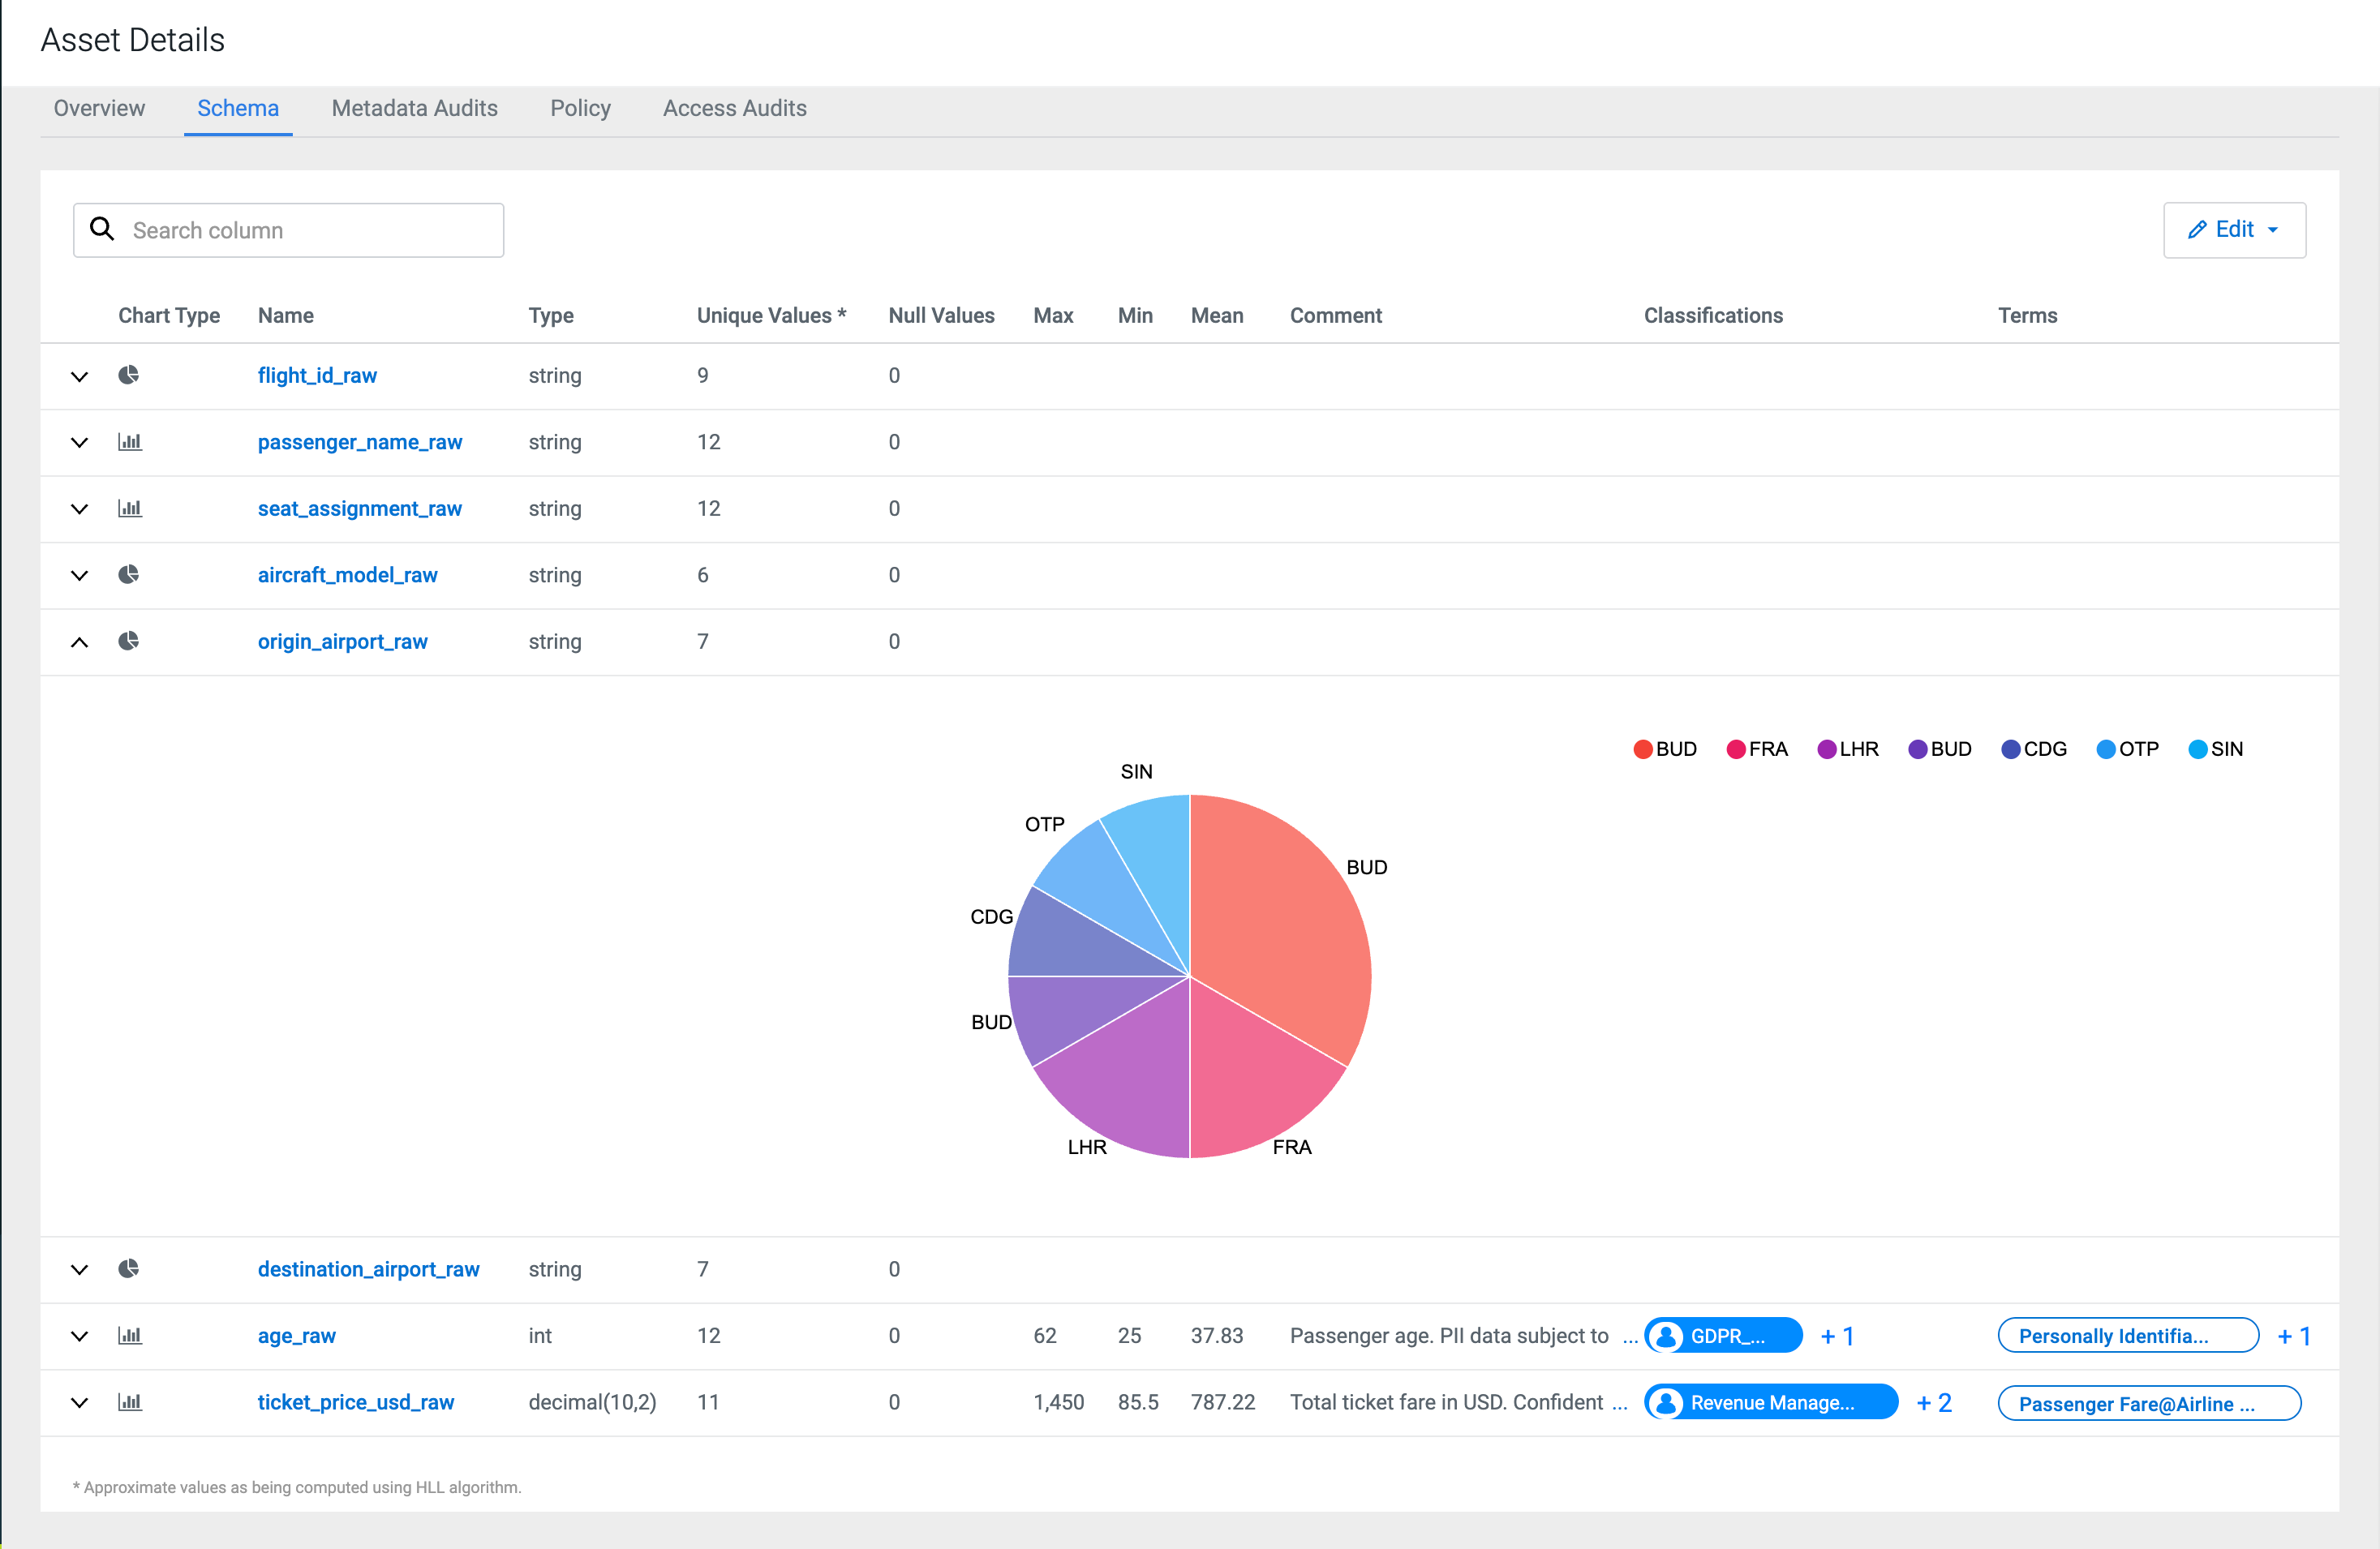Click pie chart icon for destination_airport_raw
Image resolution: width=2380 pixels, height=1549 pixels.
[129, 1269]
